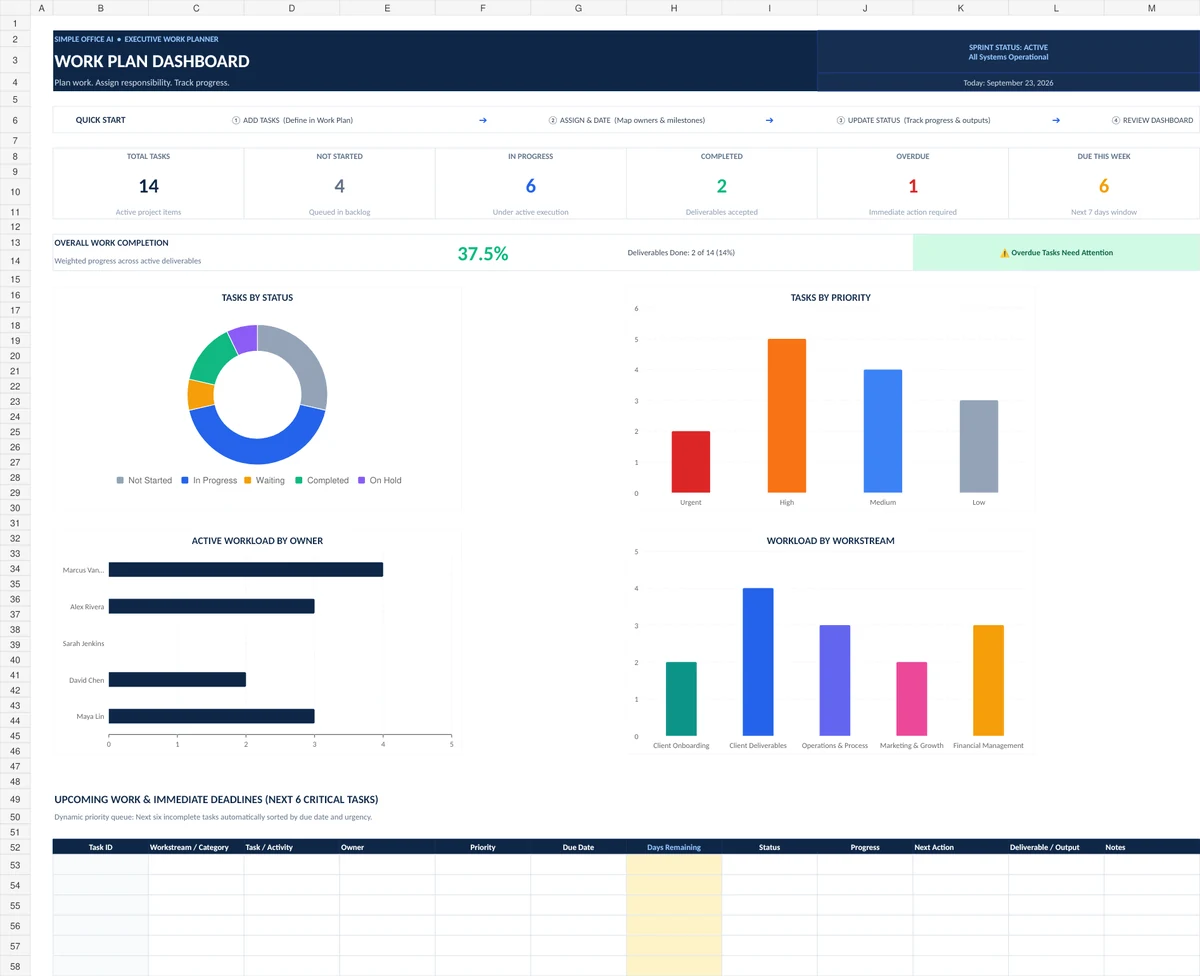Click the red Urgent priority bar
Image resolution: width=1200 pixels, height=976 pixels.
[x=691, y=462]
